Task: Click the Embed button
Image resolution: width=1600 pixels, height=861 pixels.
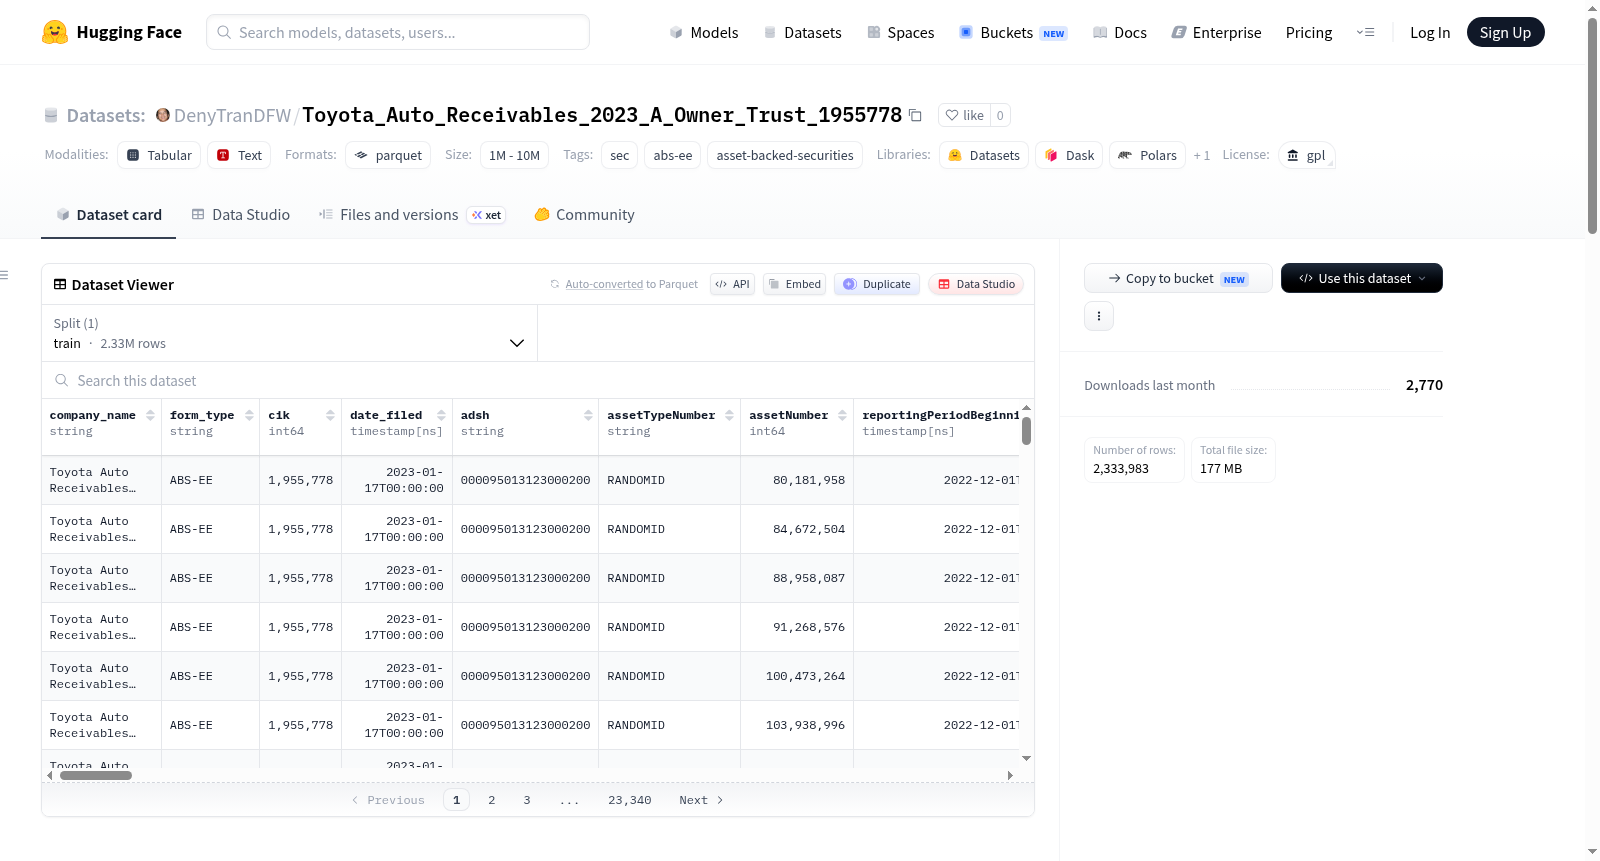Action: pyautogui.click(x=795, y=284)
